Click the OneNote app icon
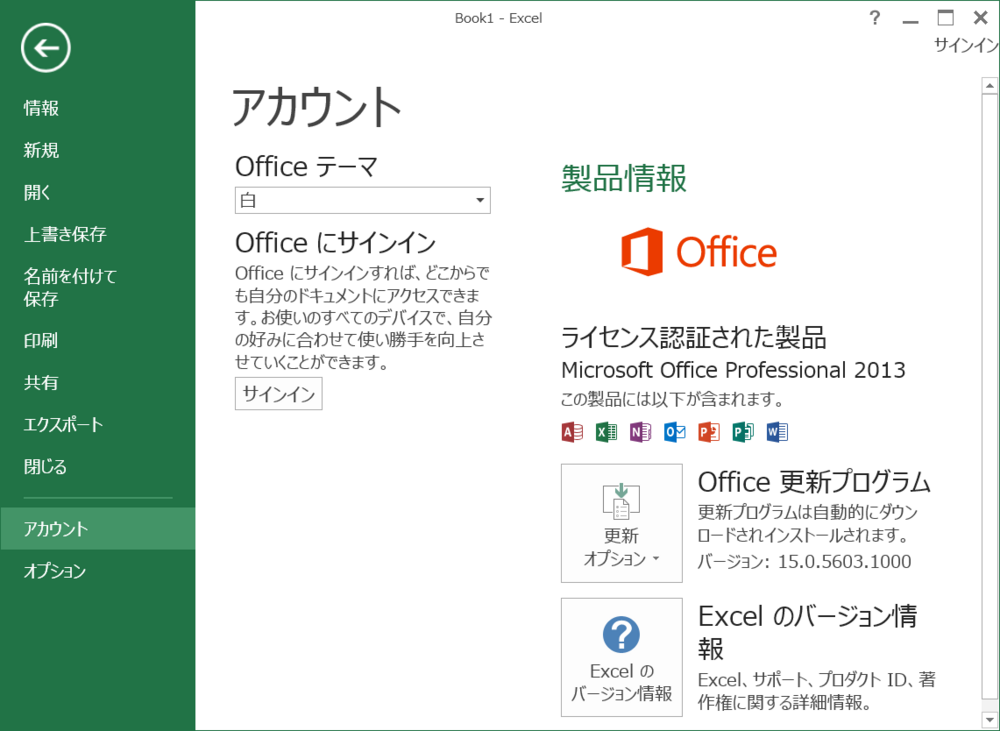The height and width of the screenshot is (731, 1000). pyautogui.click(x=640, y=432)
